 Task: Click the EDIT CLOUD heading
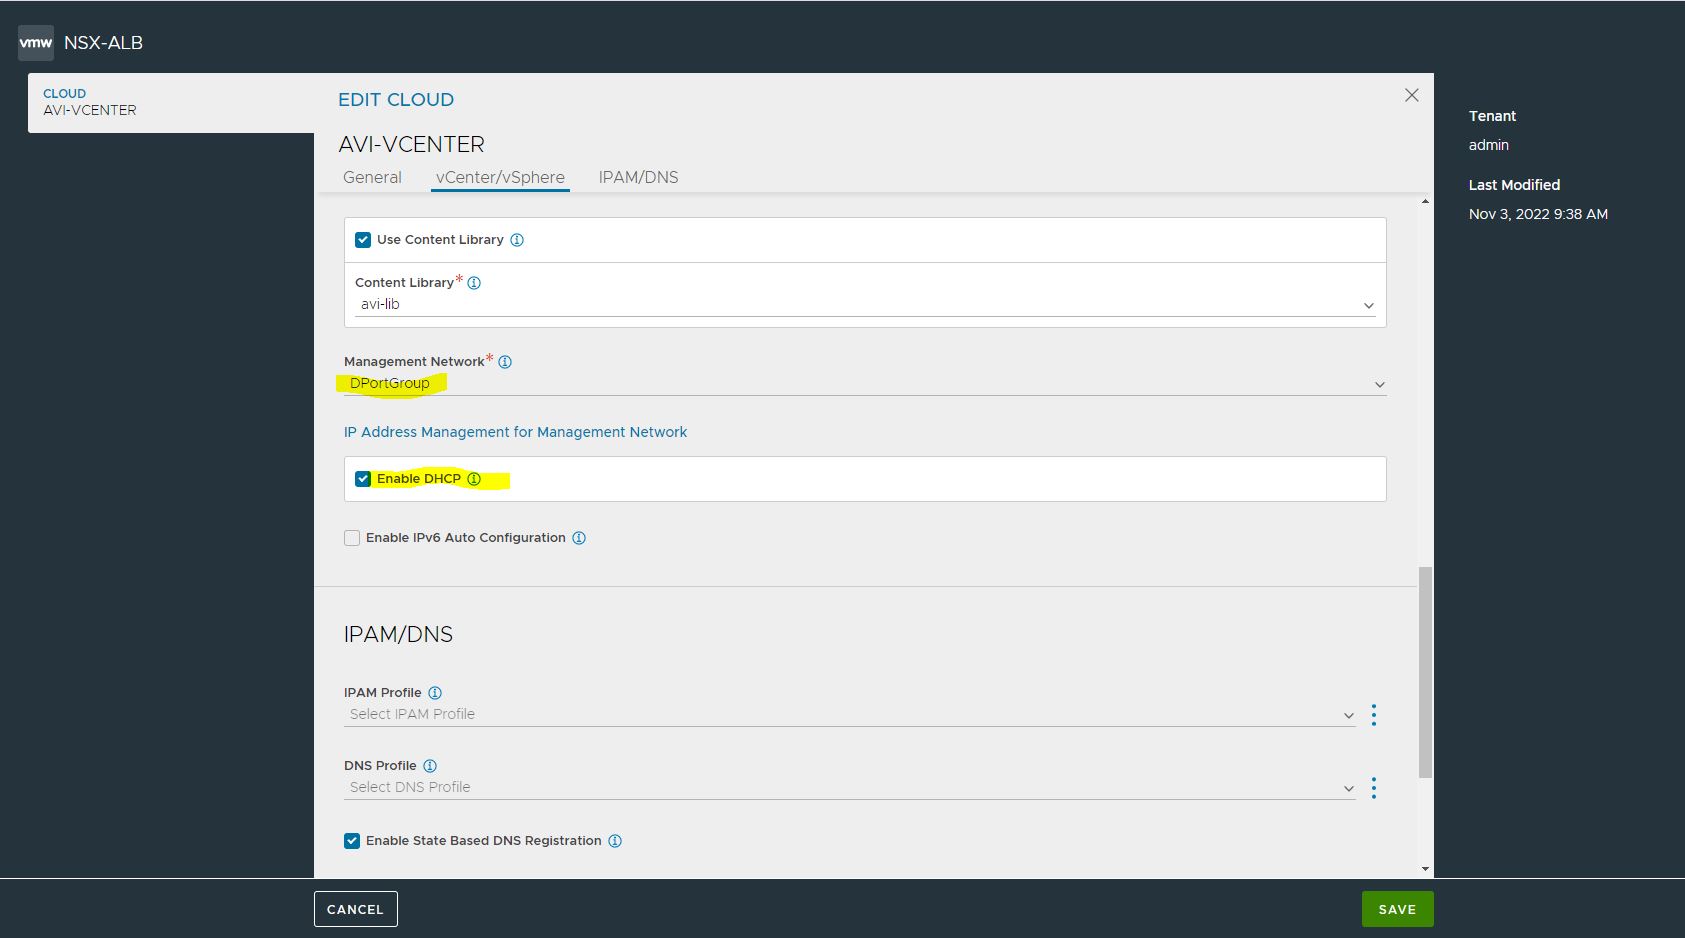(396, 100)
